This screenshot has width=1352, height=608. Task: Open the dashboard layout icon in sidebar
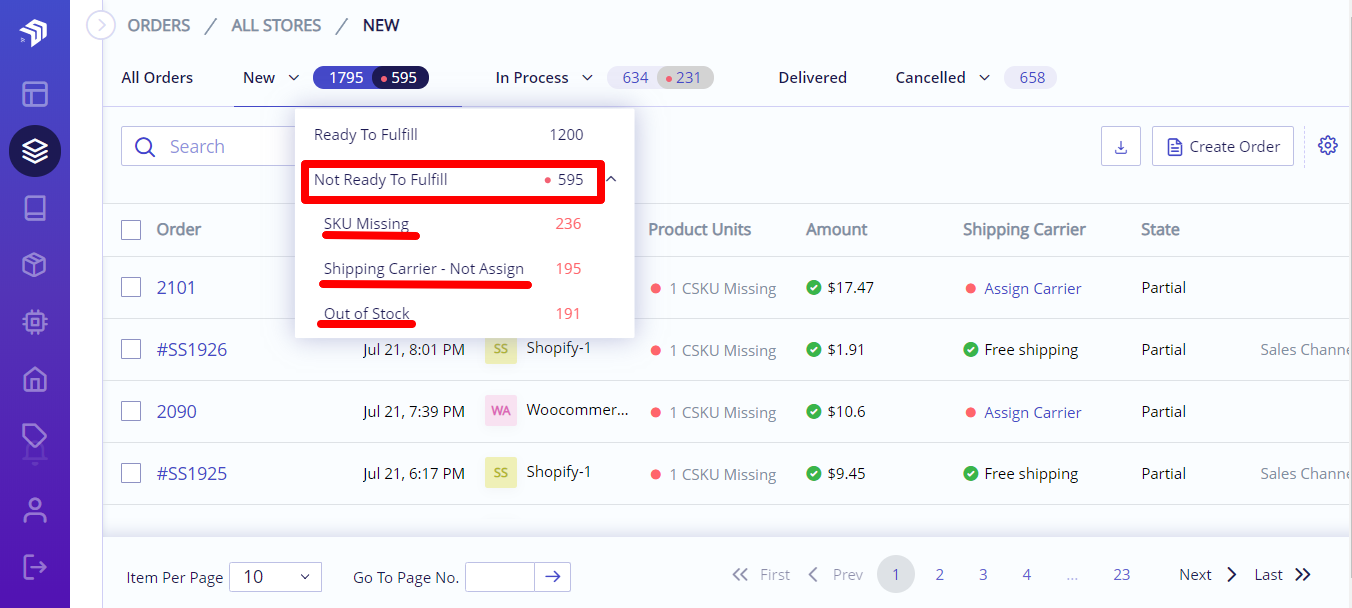(35, 94)
